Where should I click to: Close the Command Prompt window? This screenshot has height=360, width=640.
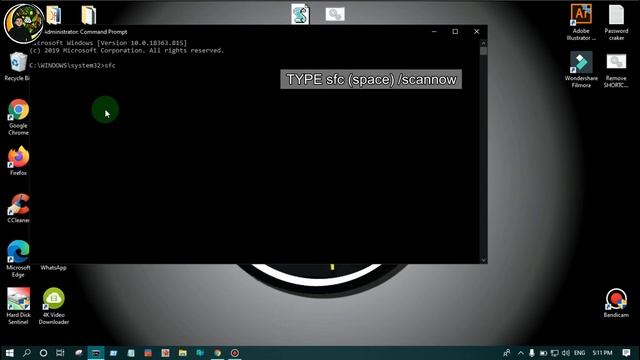(476, 31)
